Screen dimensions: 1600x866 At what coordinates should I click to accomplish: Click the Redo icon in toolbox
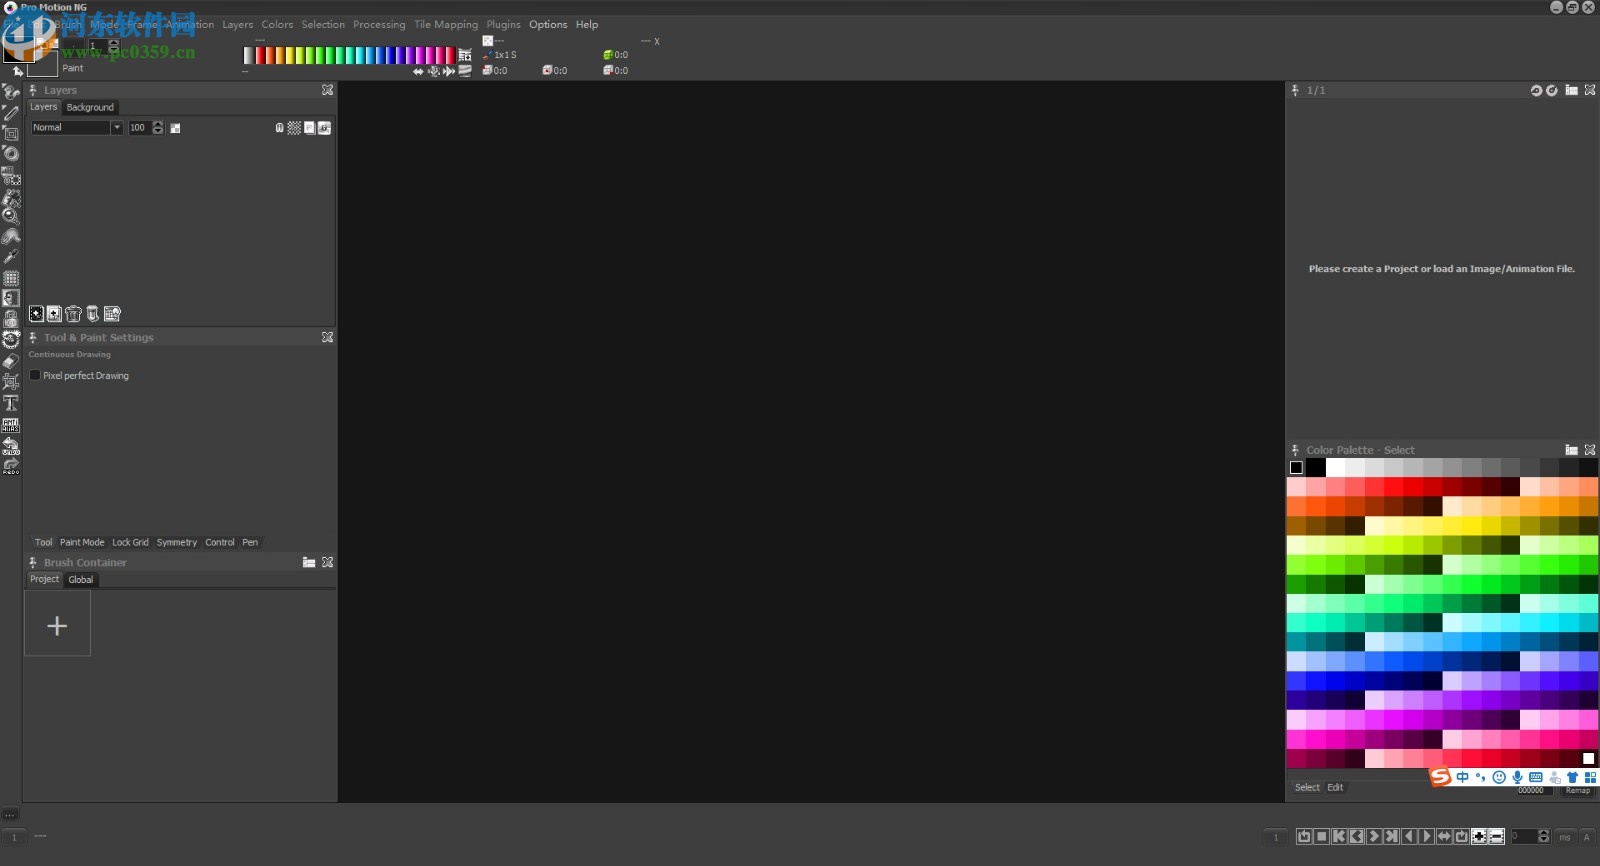pyautogui.click(x=11, y=466)
